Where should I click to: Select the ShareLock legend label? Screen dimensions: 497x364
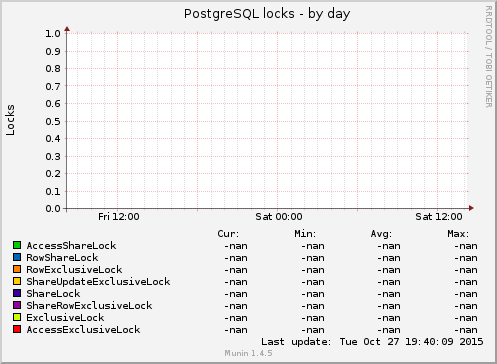click(x=53, y=294)
